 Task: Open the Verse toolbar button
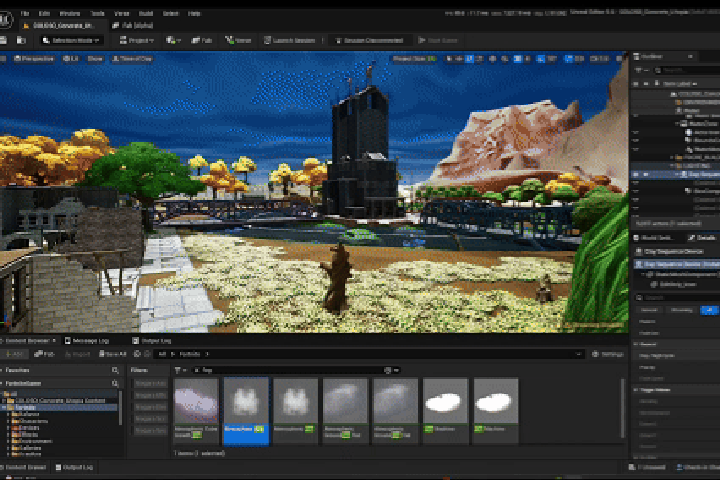238,40
